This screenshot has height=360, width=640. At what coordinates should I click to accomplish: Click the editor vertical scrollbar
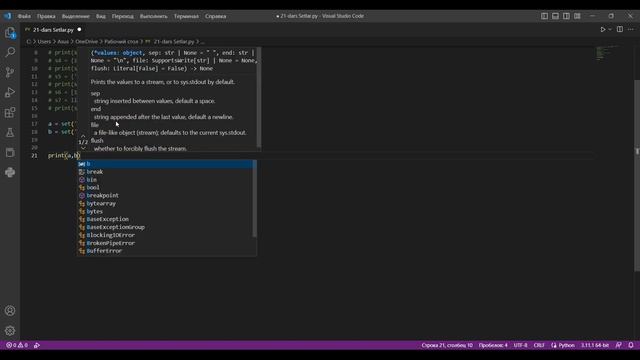pyautogui.click(x=637, y=176)
